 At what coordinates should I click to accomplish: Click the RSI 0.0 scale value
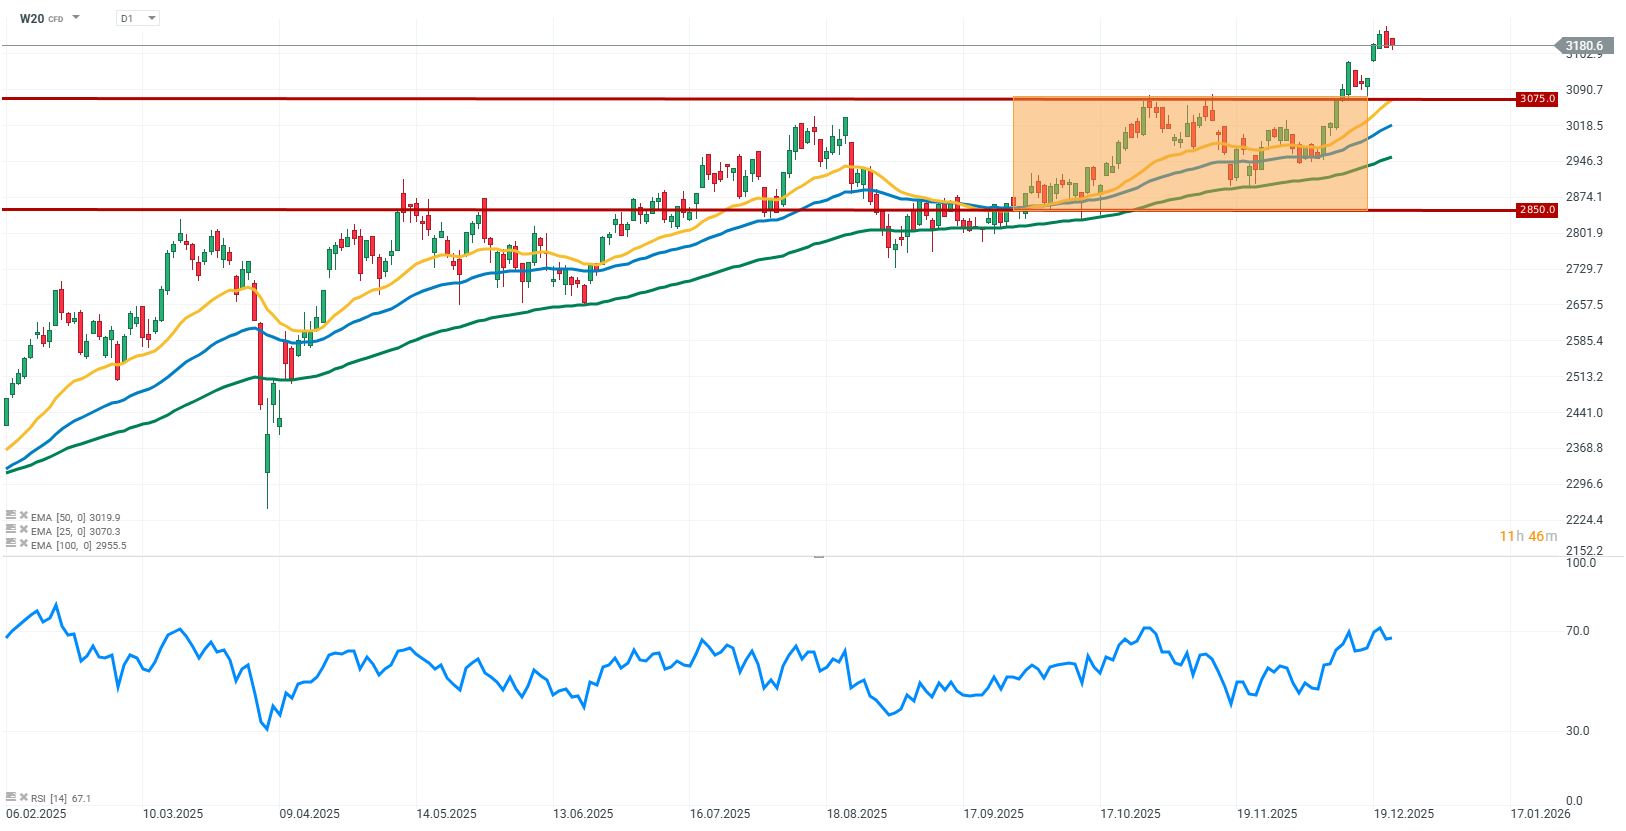tap(1575, 801)
